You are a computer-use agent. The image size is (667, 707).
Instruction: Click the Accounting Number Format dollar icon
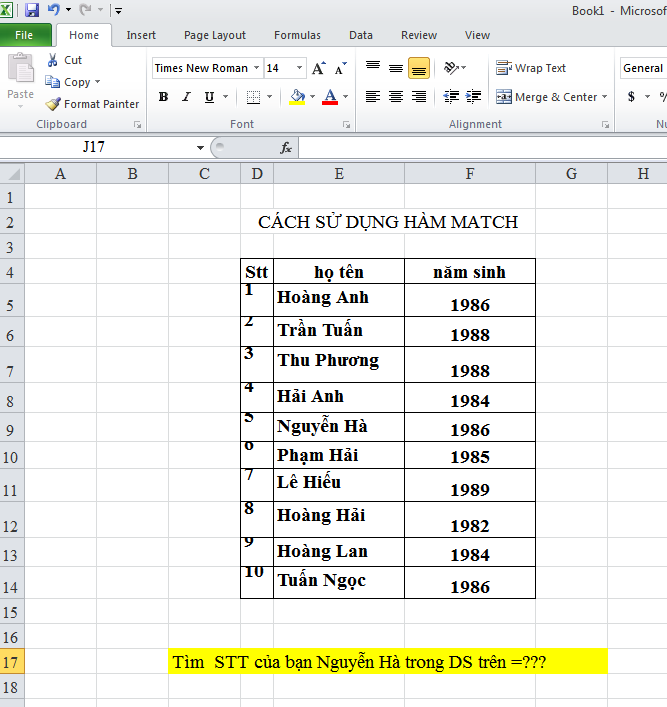point(631,97)
